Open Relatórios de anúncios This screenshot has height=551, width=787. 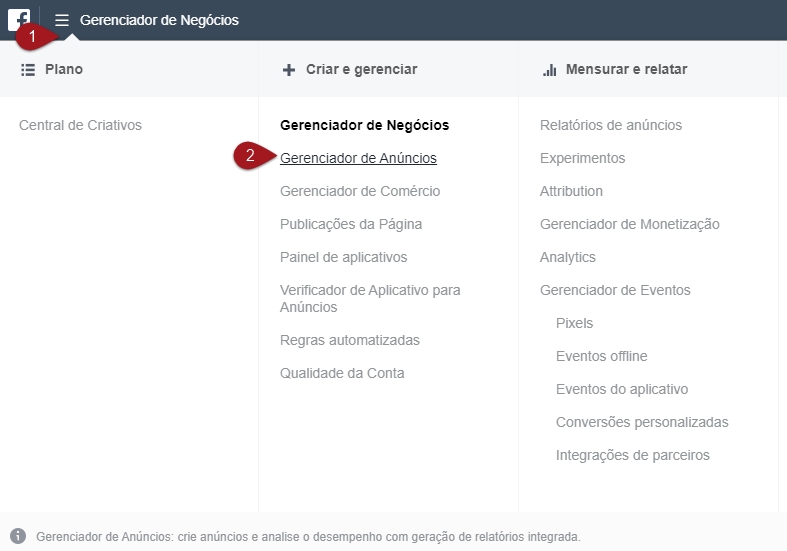[x=611, y=125]
